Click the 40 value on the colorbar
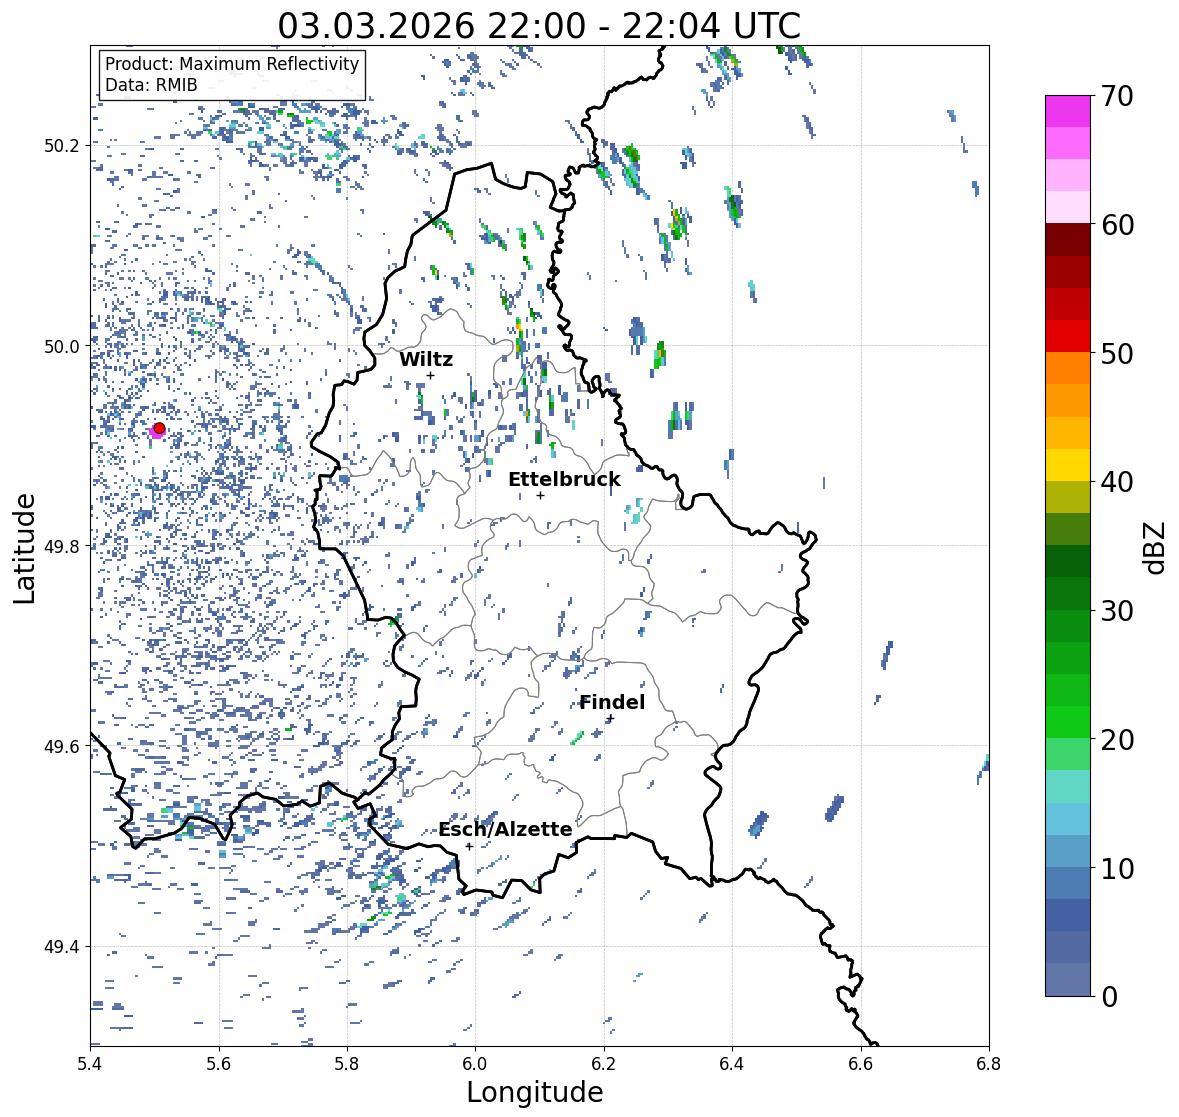Image resolution: width=1179 pixels, height=1117 pixels. [x=1116, y=482]
